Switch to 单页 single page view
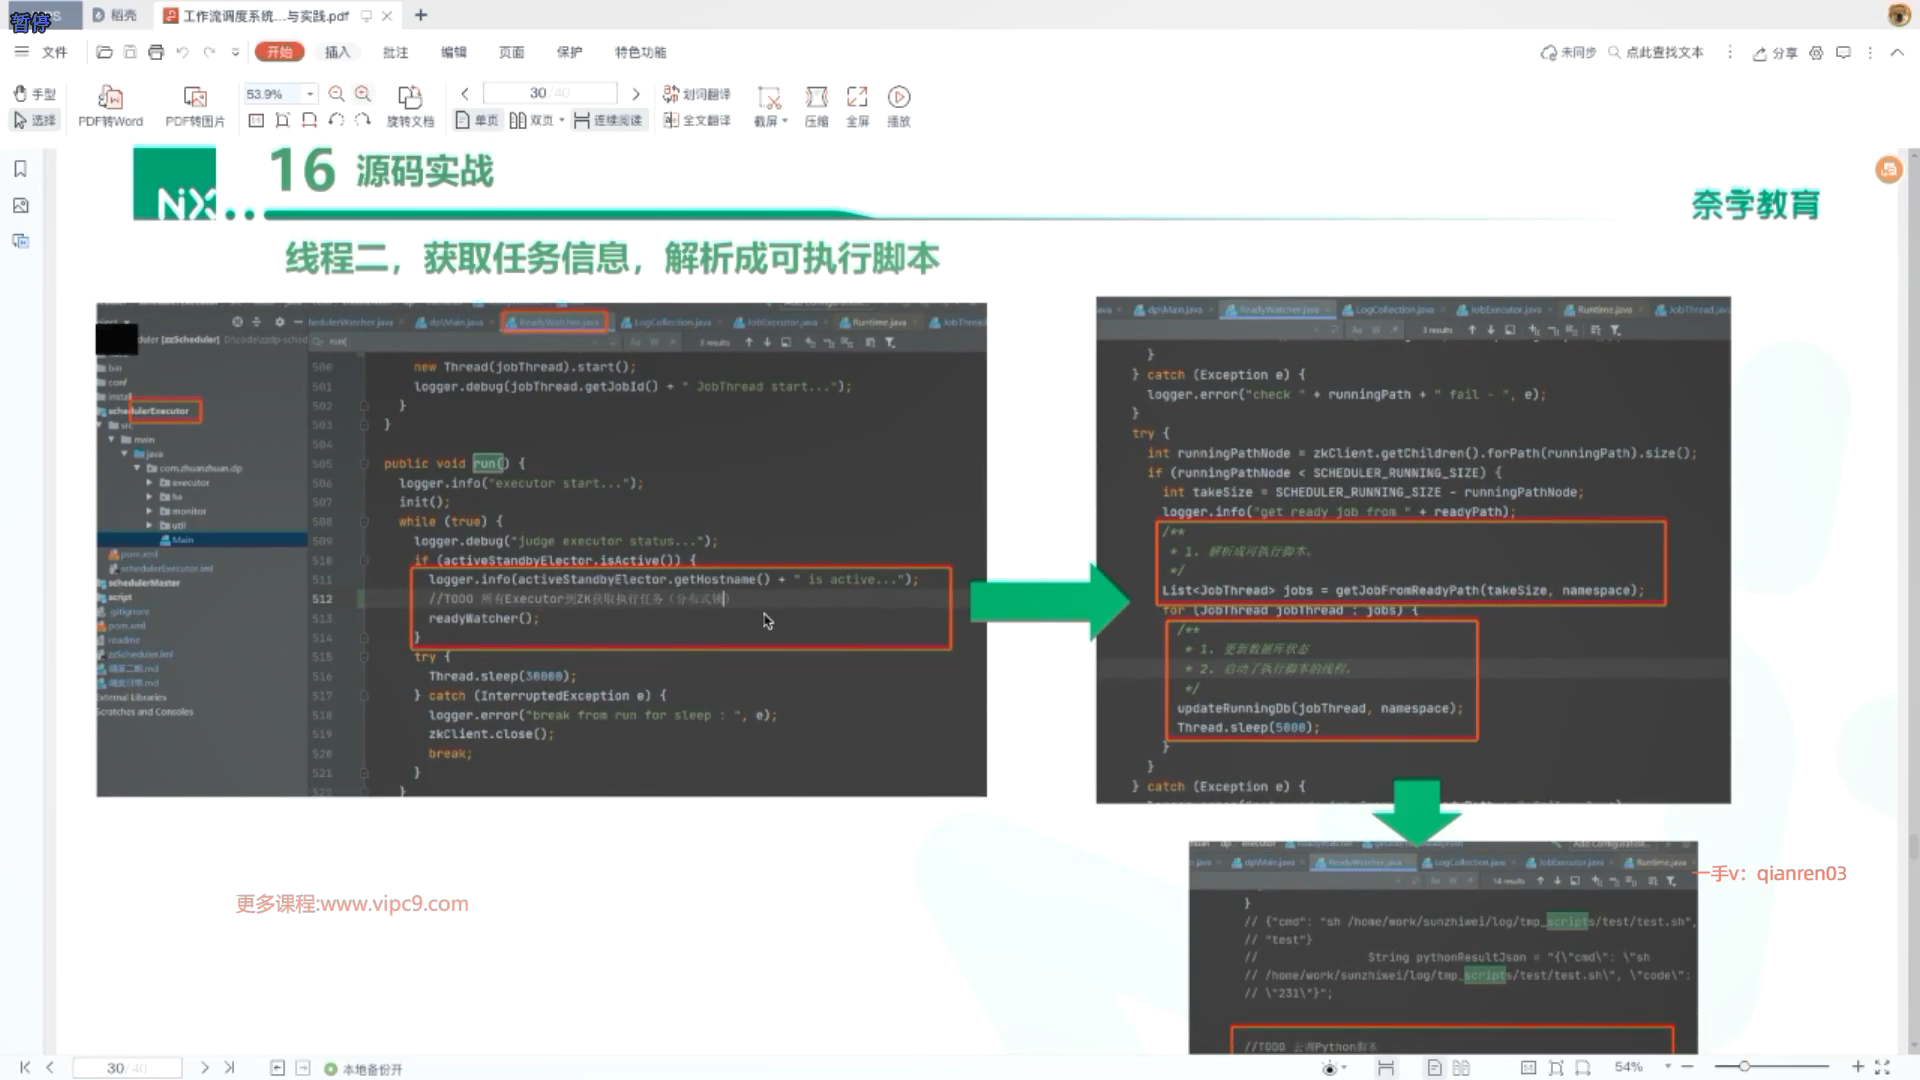1920x1080 pixels. click(x=477, y=120)
